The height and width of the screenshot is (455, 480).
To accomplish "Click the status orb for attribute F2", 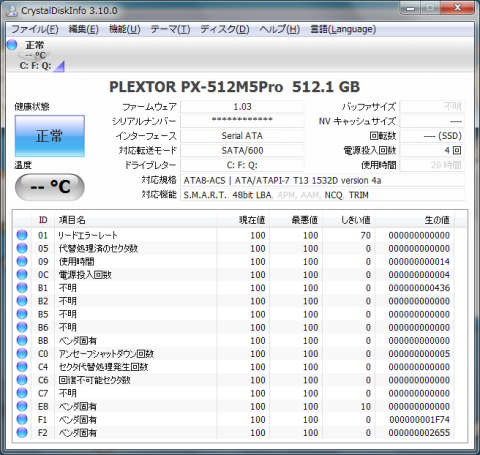I will pyautogui.click(x=22, y=433).
